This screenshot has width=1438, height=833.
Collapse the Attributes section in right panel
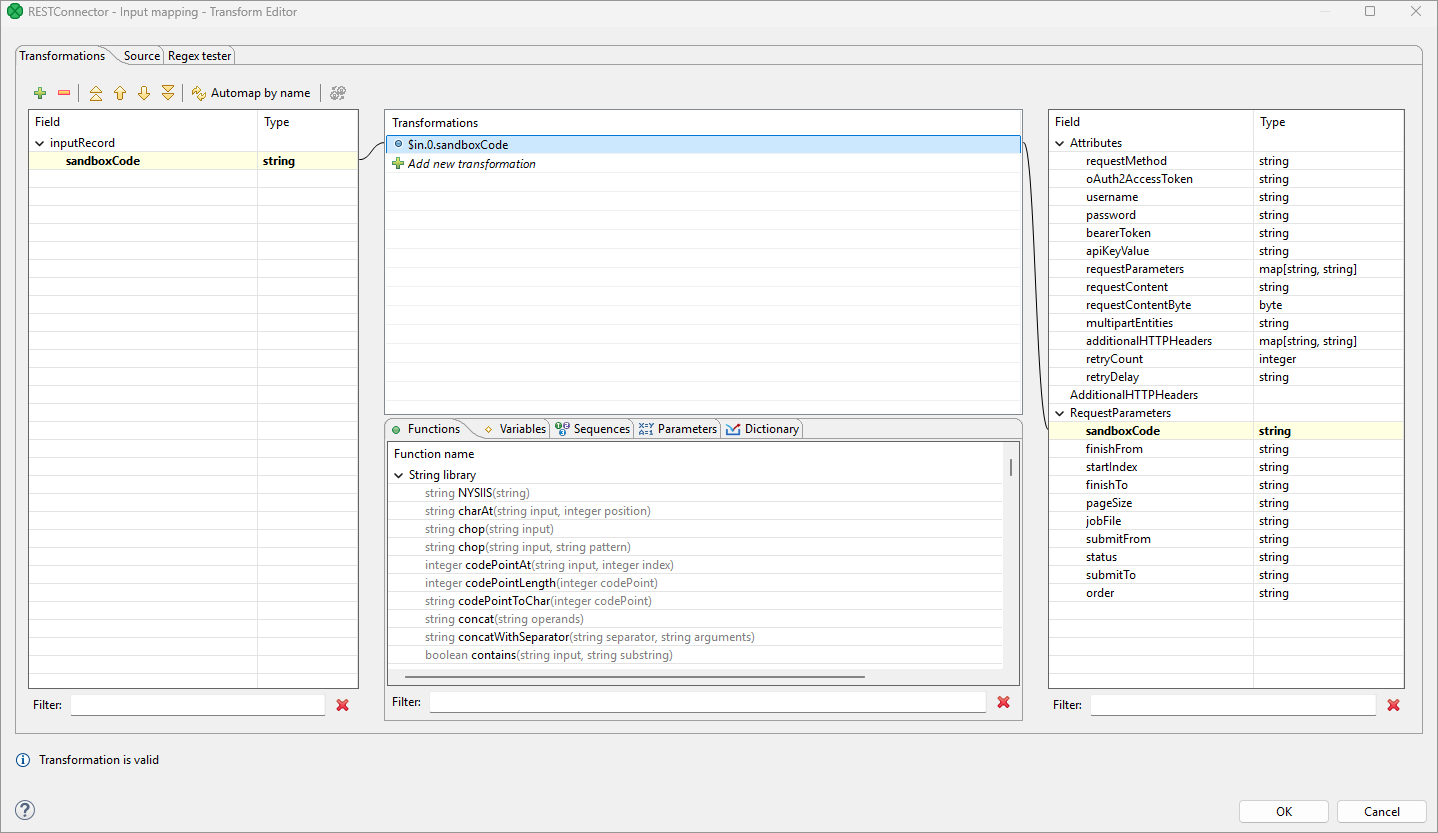(1058, 142)
